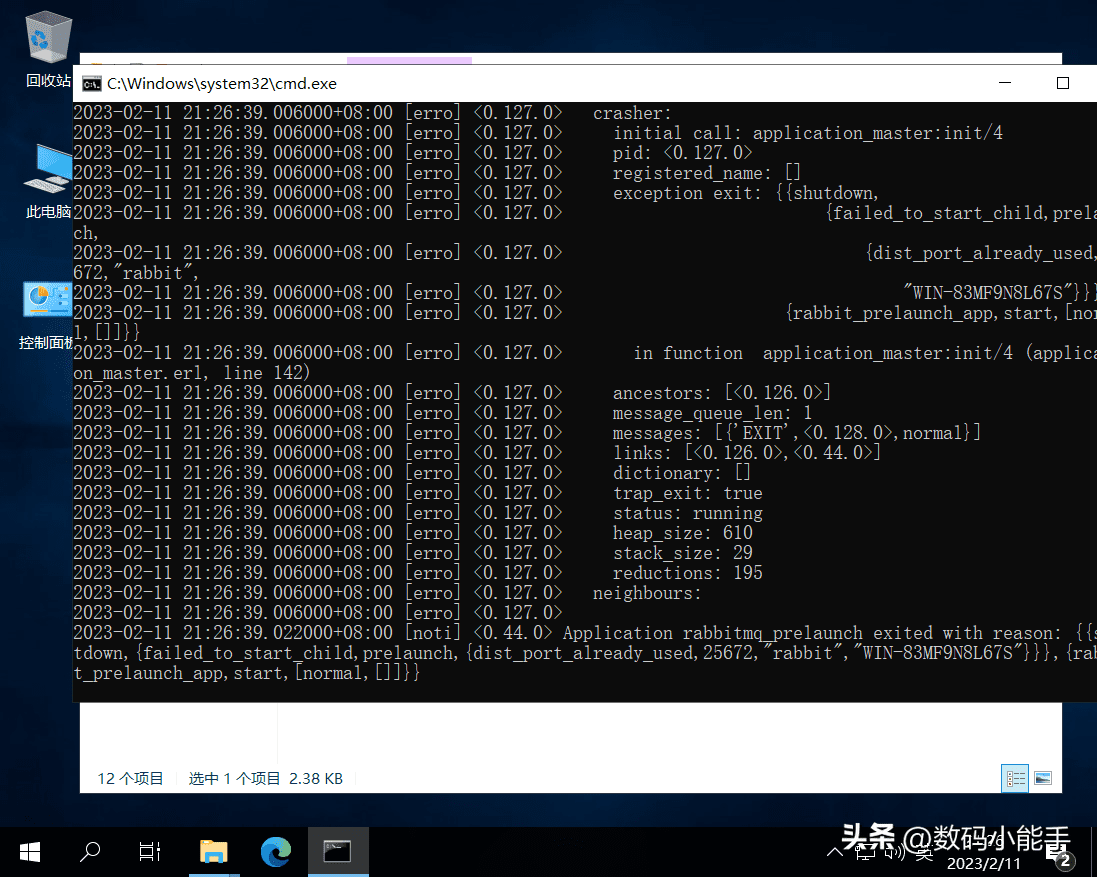Open cmd.exe title bar system menu icon
The image size is (1097, 877).
(91, 83)
